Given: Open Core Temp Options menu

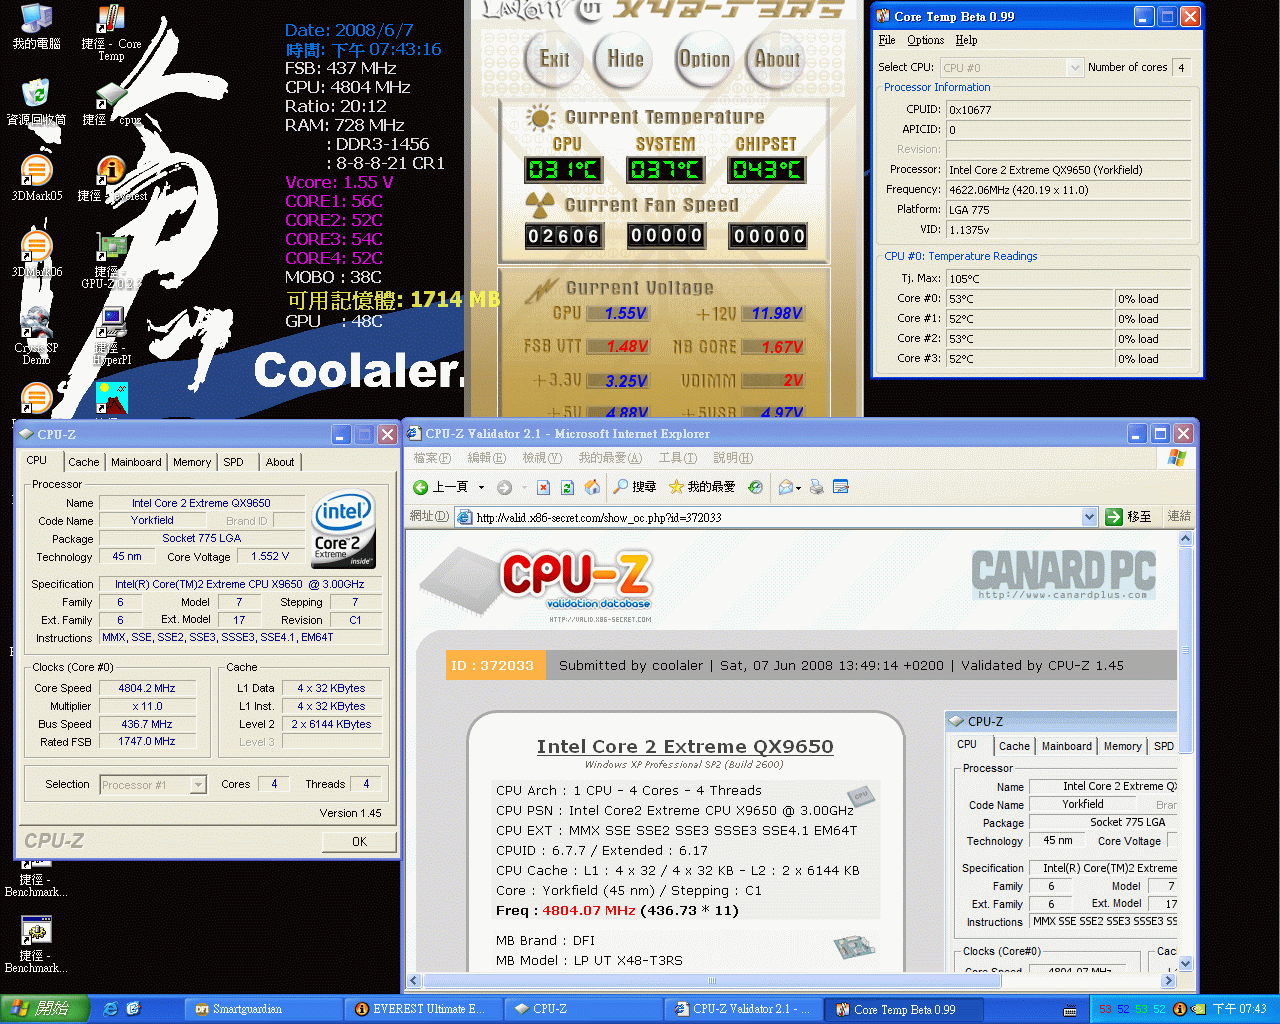Looking at the screenshot, I should click(925, 40).
